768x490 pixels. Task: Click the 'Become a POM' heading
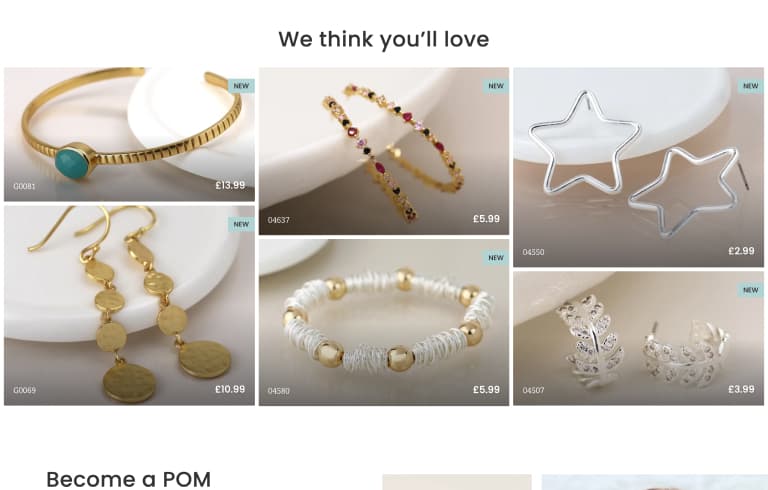coord(129,479)
